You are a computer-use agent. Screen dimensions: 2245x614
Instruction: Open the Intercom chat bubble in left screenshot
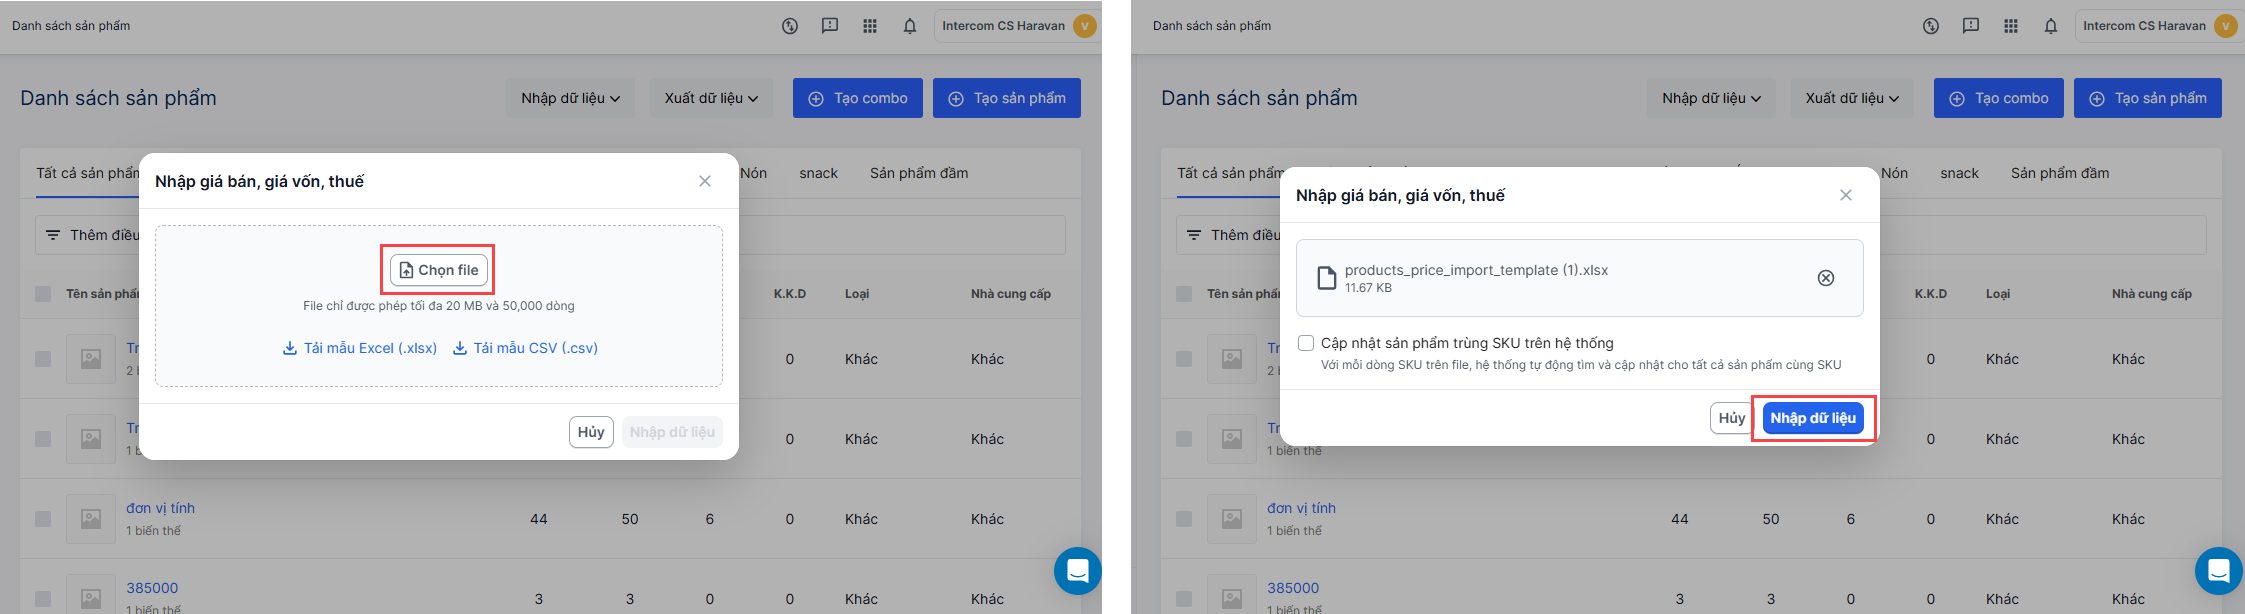(x=1077, y=571)
